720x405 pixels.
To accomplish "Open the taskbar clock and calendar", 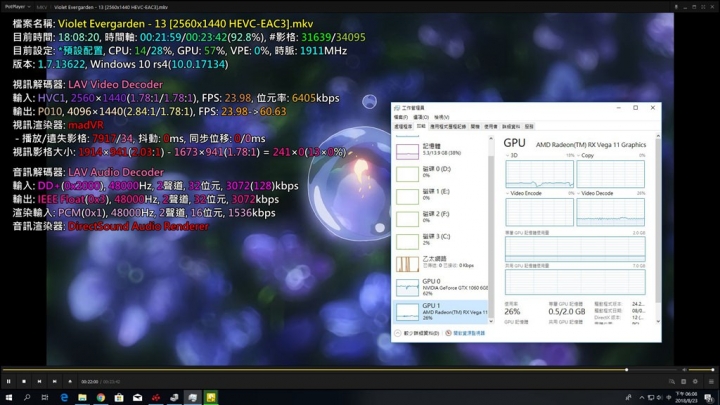I will [686, 397].
